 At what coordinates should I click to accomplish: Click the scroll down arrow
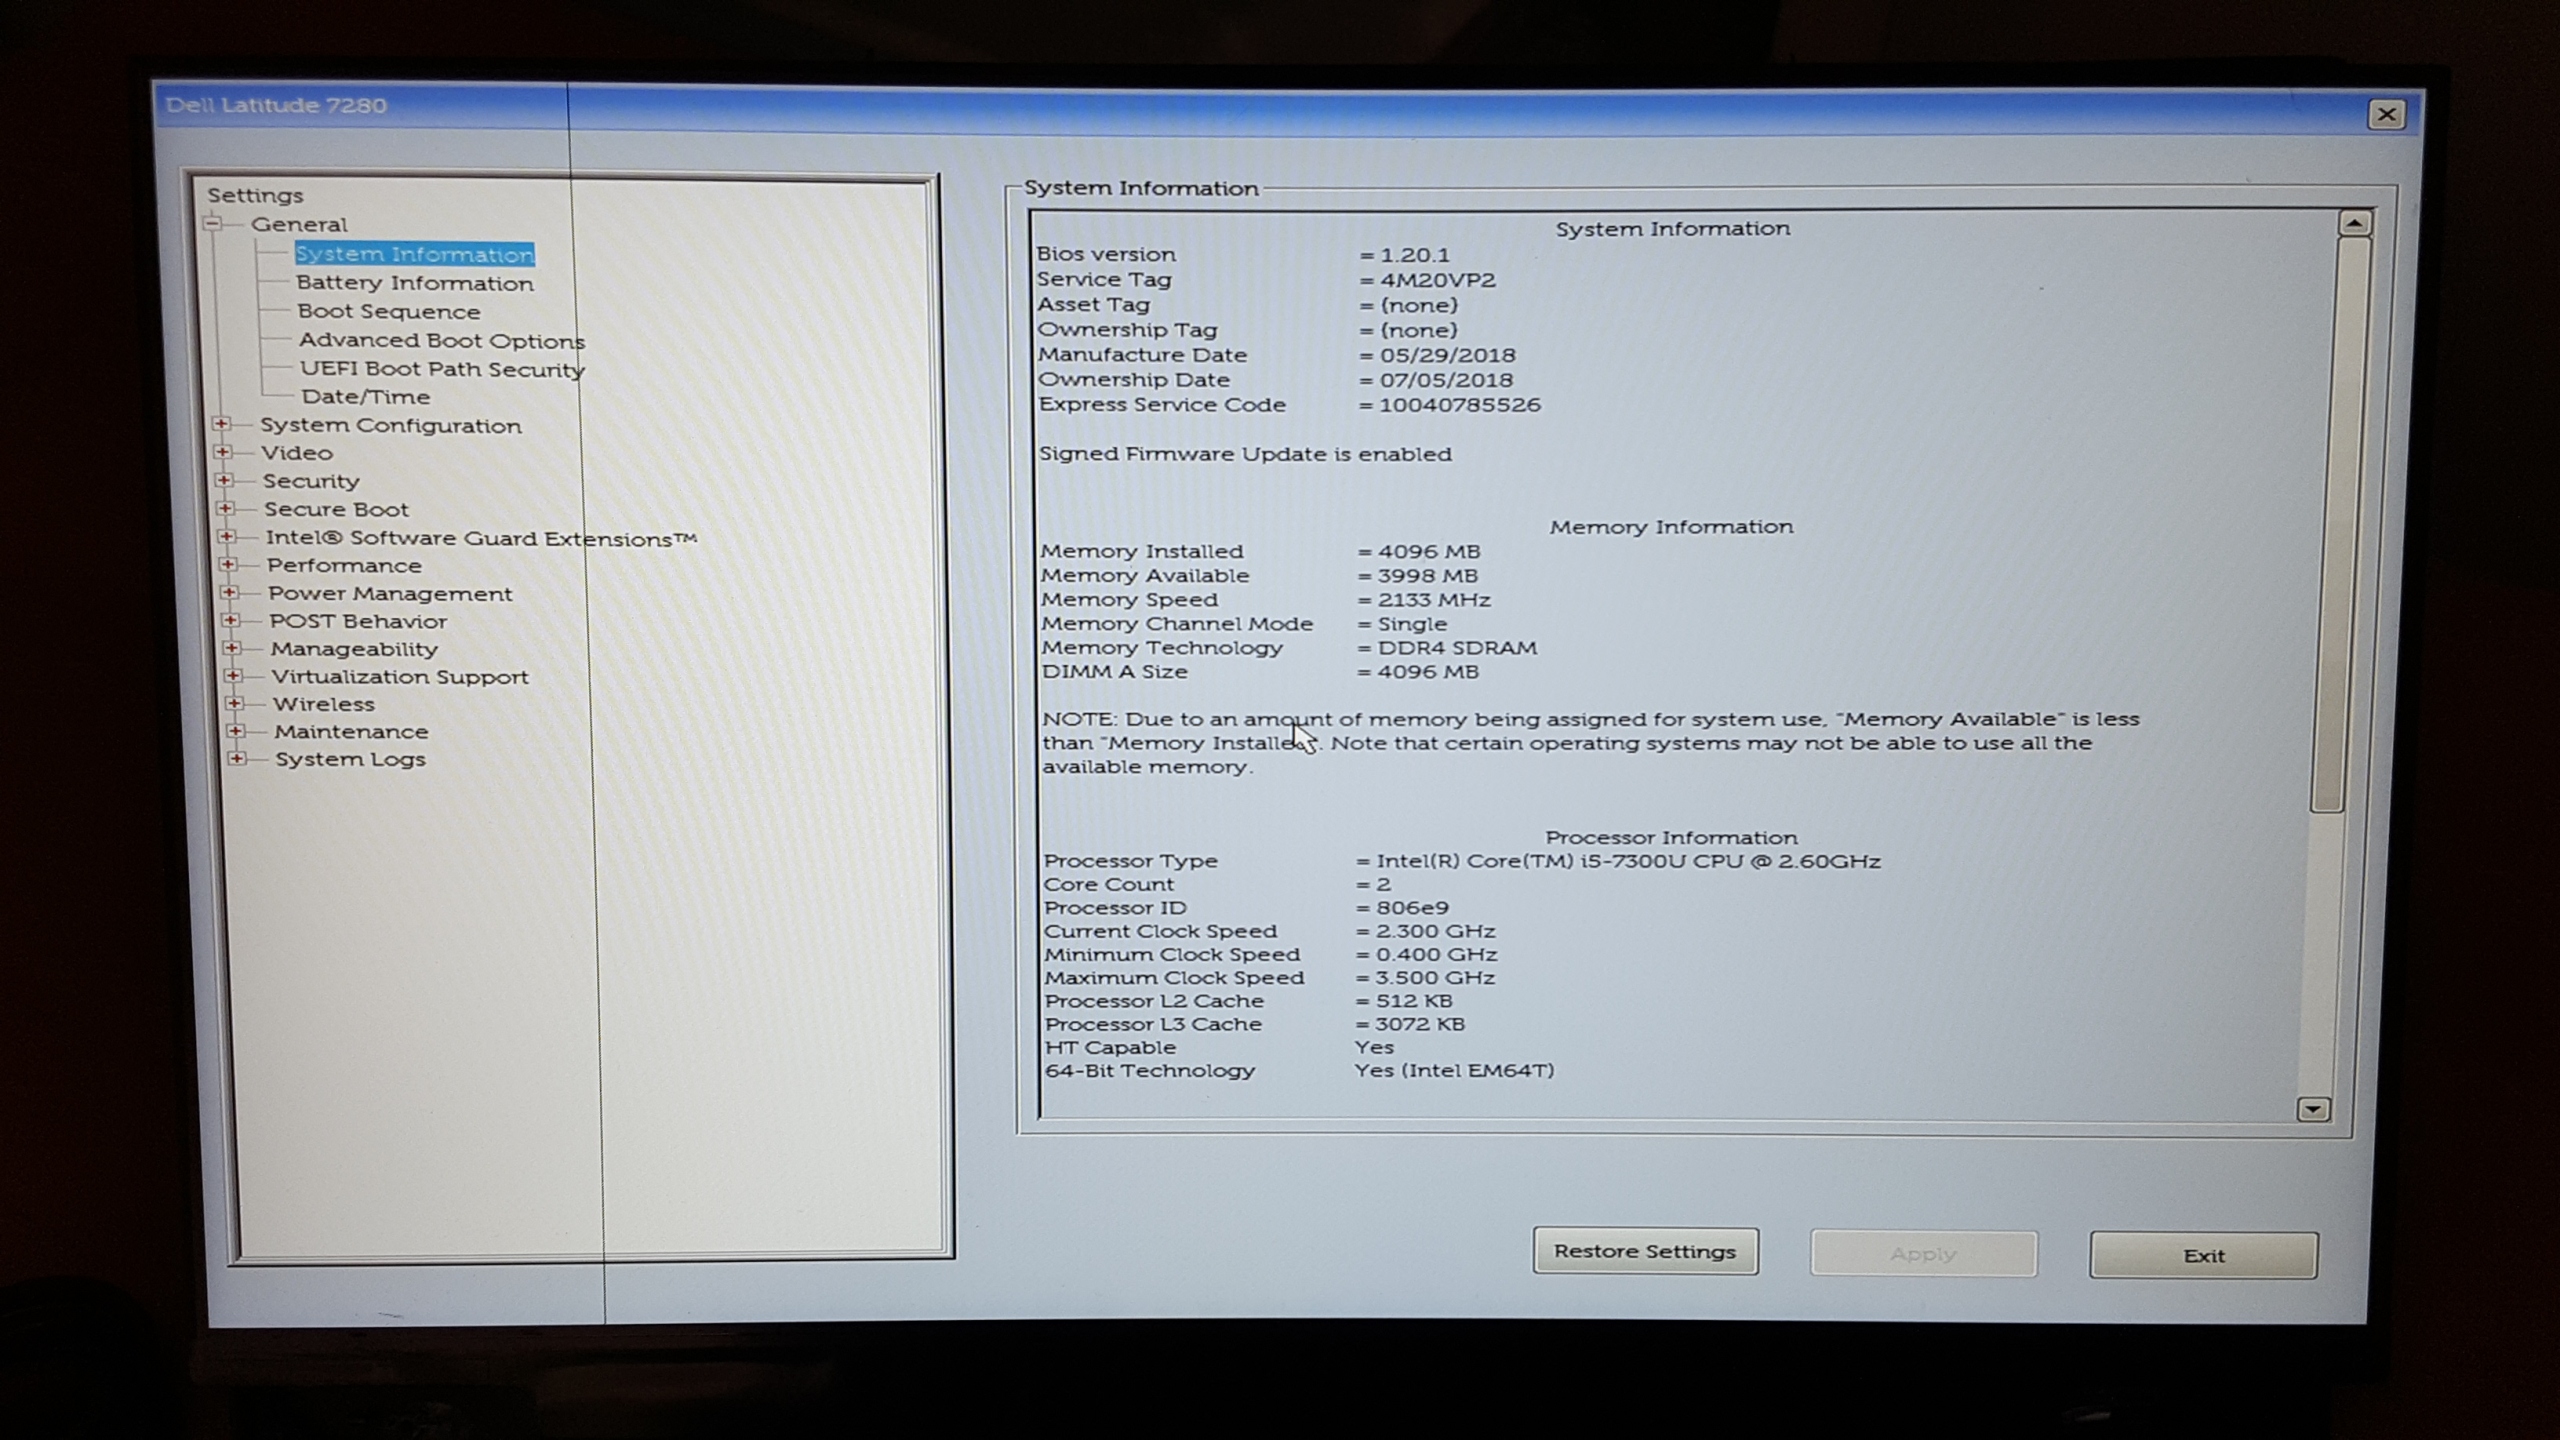coord(2312,1109)
